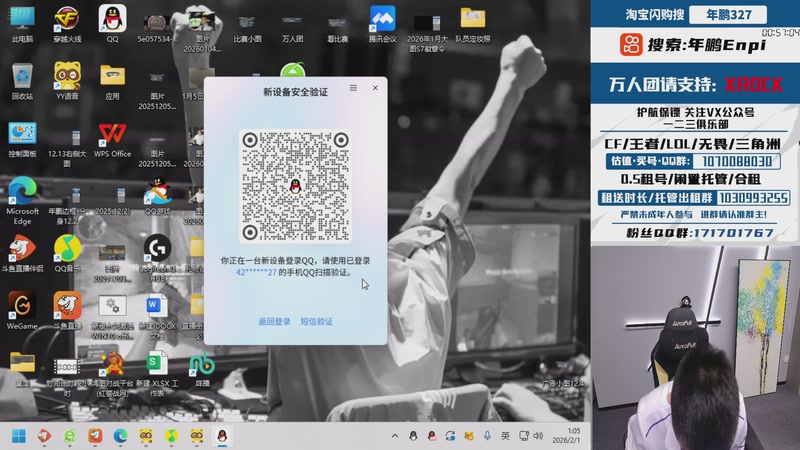Open the 队员定妆照 folder

tap(472, 24)
